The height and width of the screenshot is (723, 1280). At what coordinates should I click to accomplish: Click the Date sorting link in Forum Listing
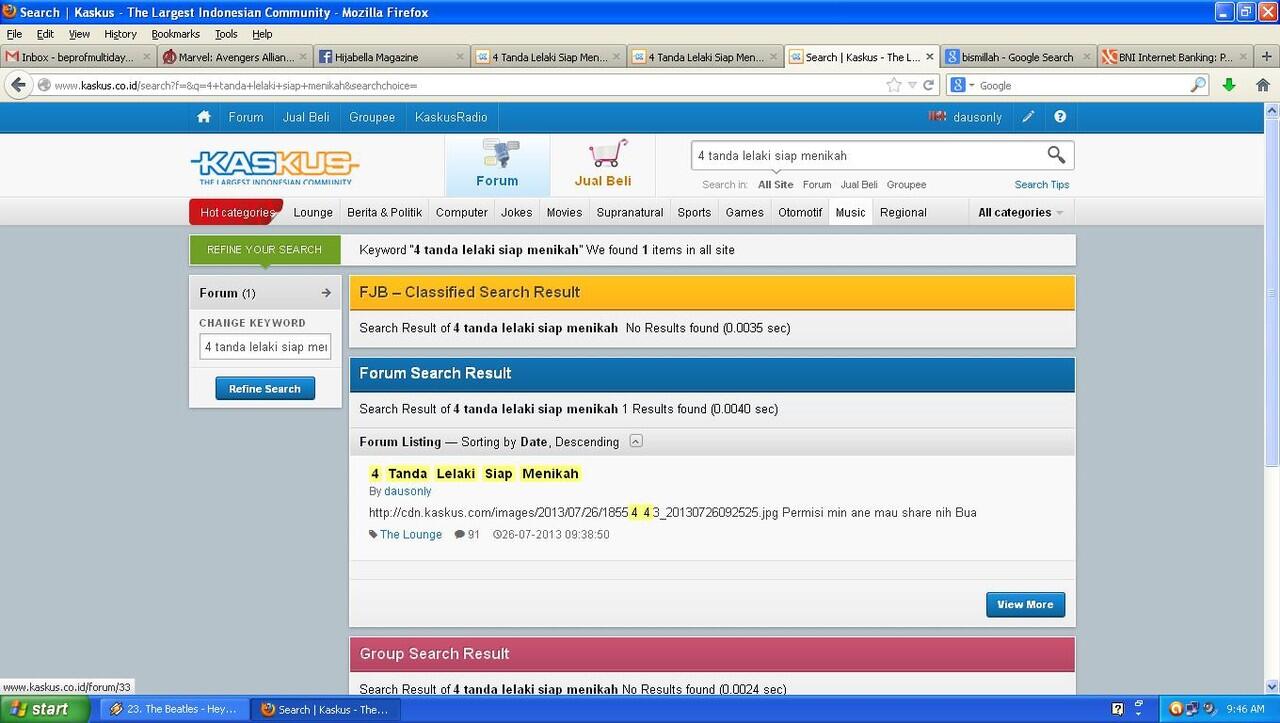[x=533, y=442]
